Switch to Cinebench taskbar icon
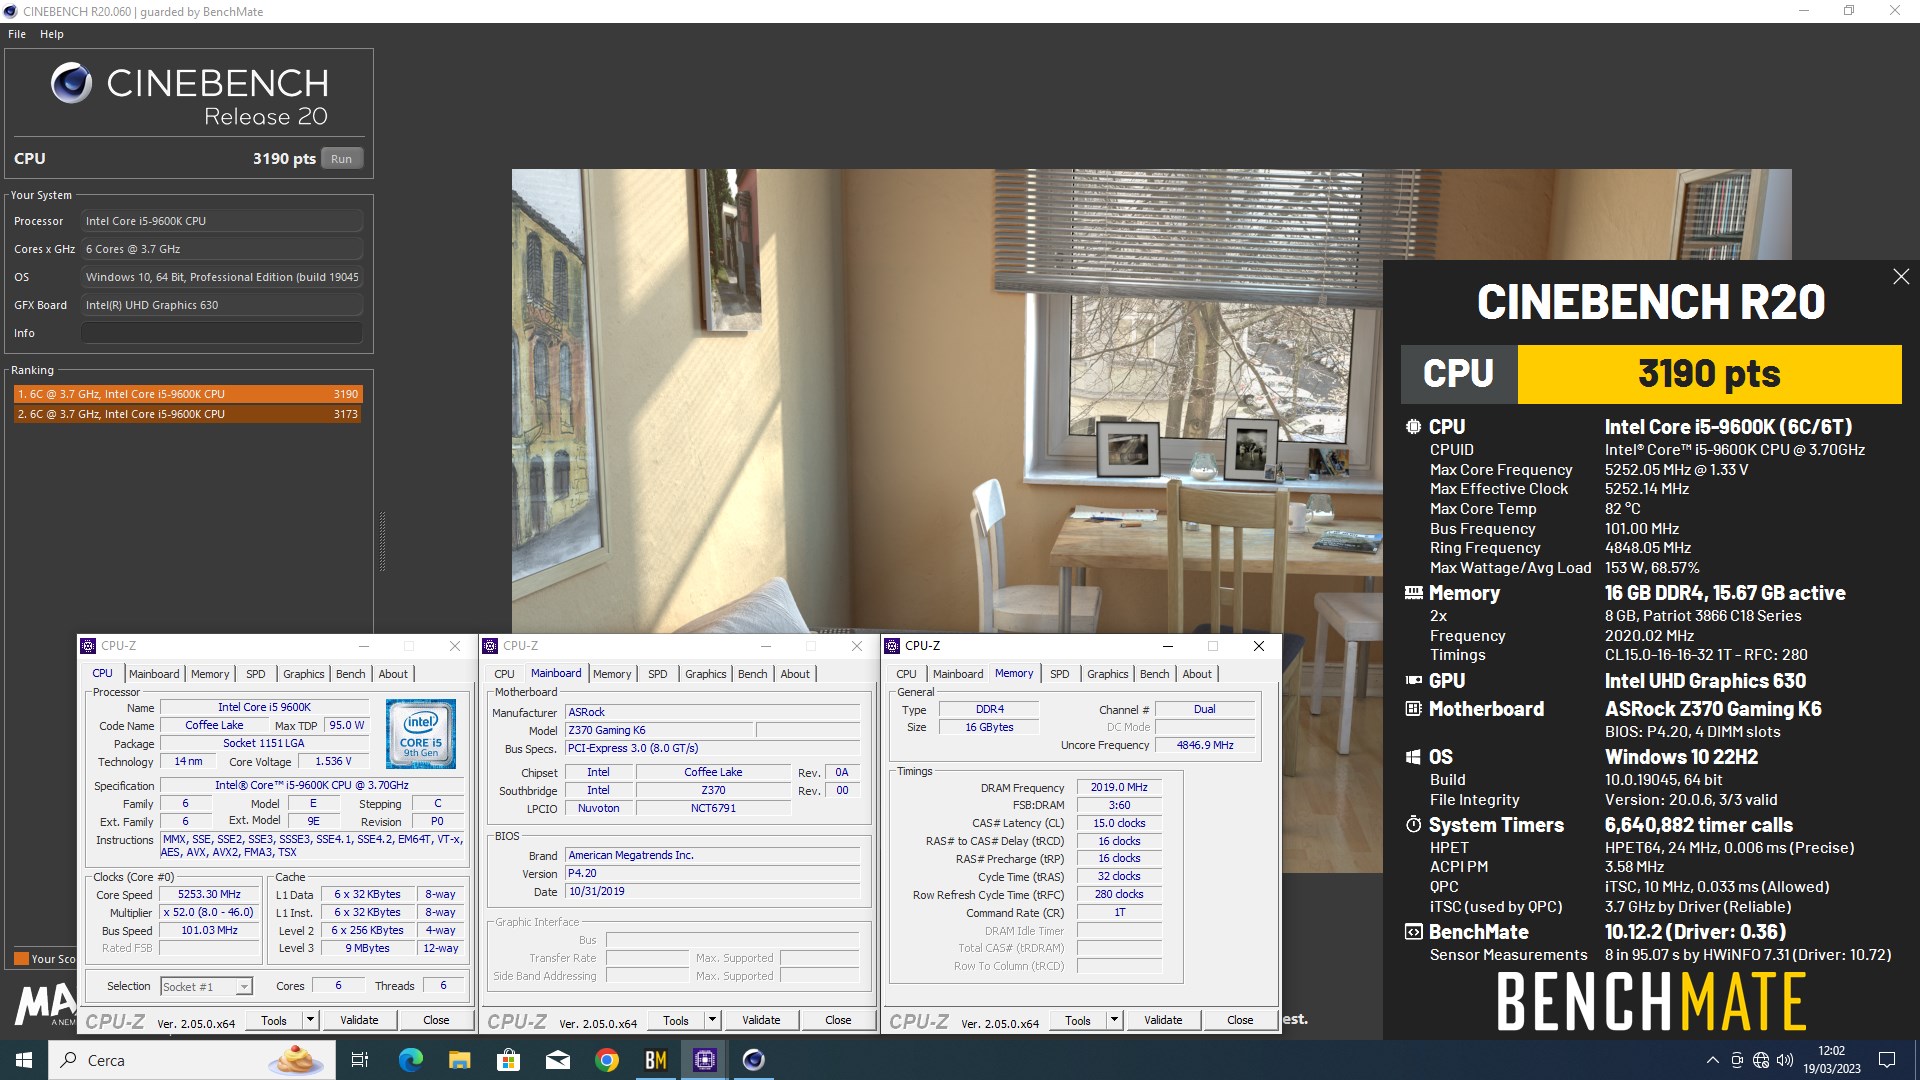The width and height of the screenshot is (1920, 1080). click(754, 1060)
